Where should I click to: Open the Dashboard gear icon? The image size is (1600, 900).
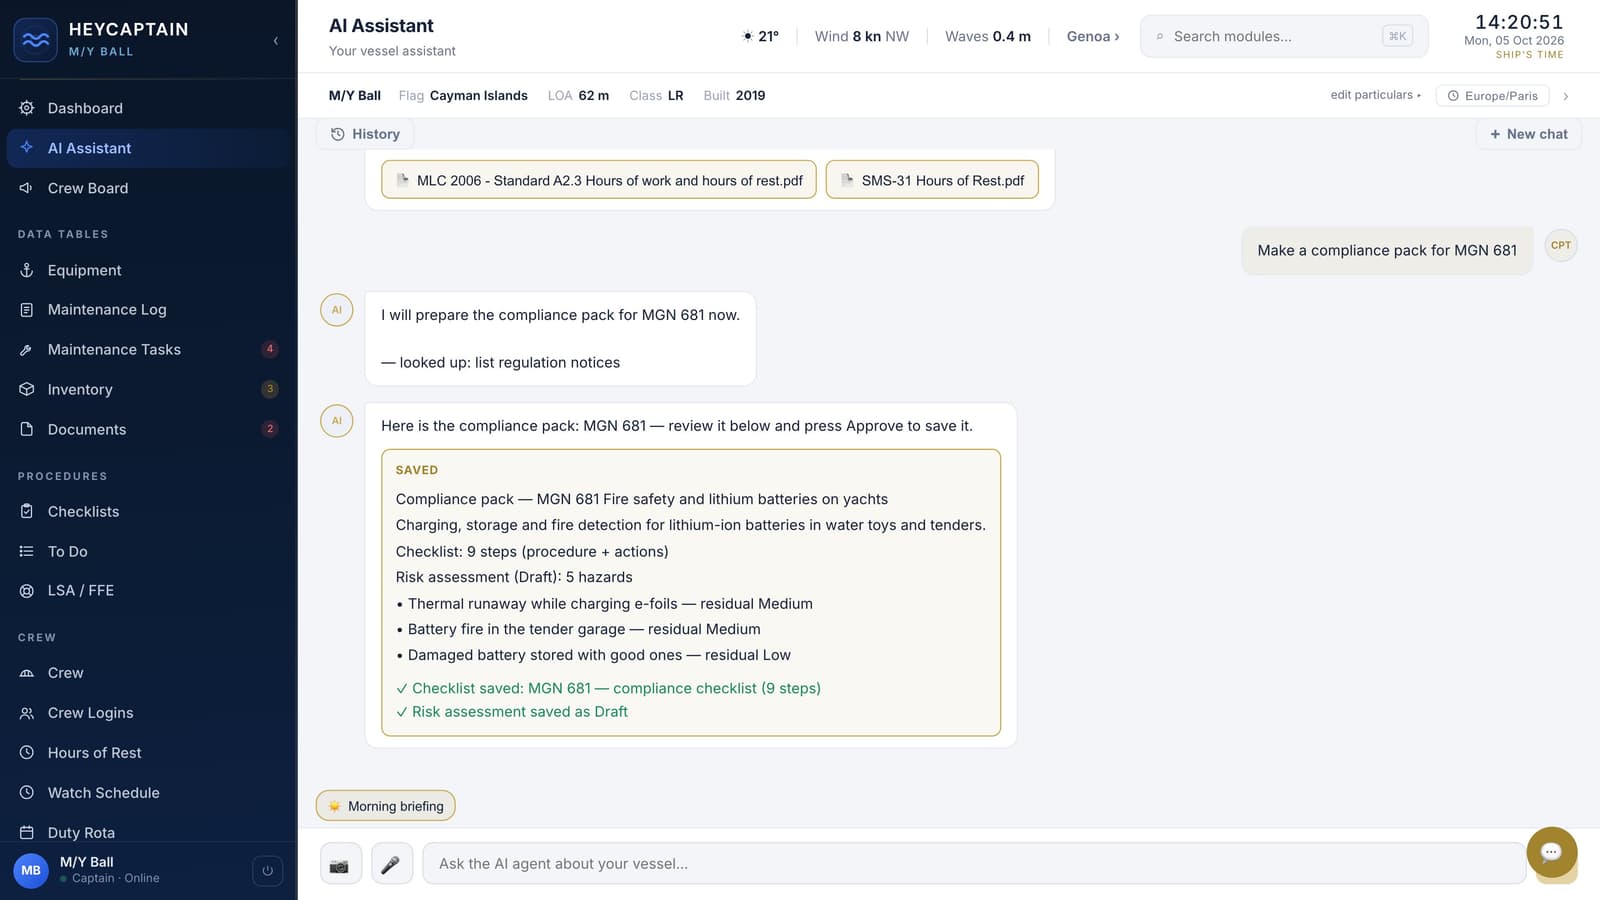click(27, 108)
